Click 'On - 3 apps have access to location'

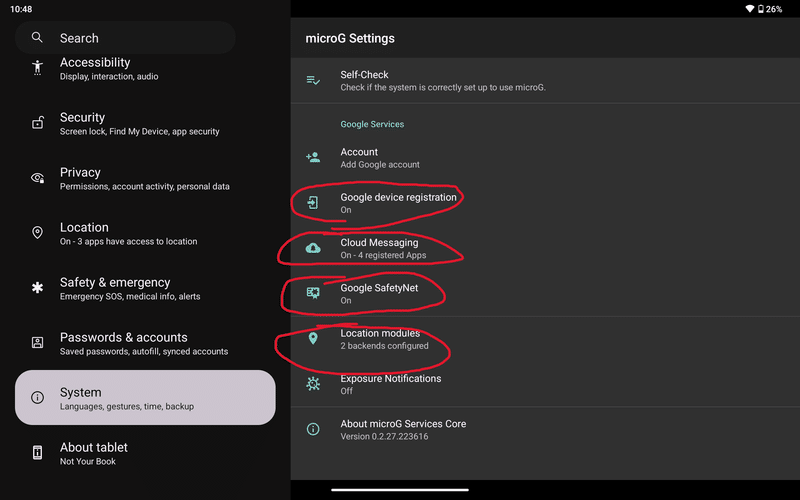click(129, 241)
